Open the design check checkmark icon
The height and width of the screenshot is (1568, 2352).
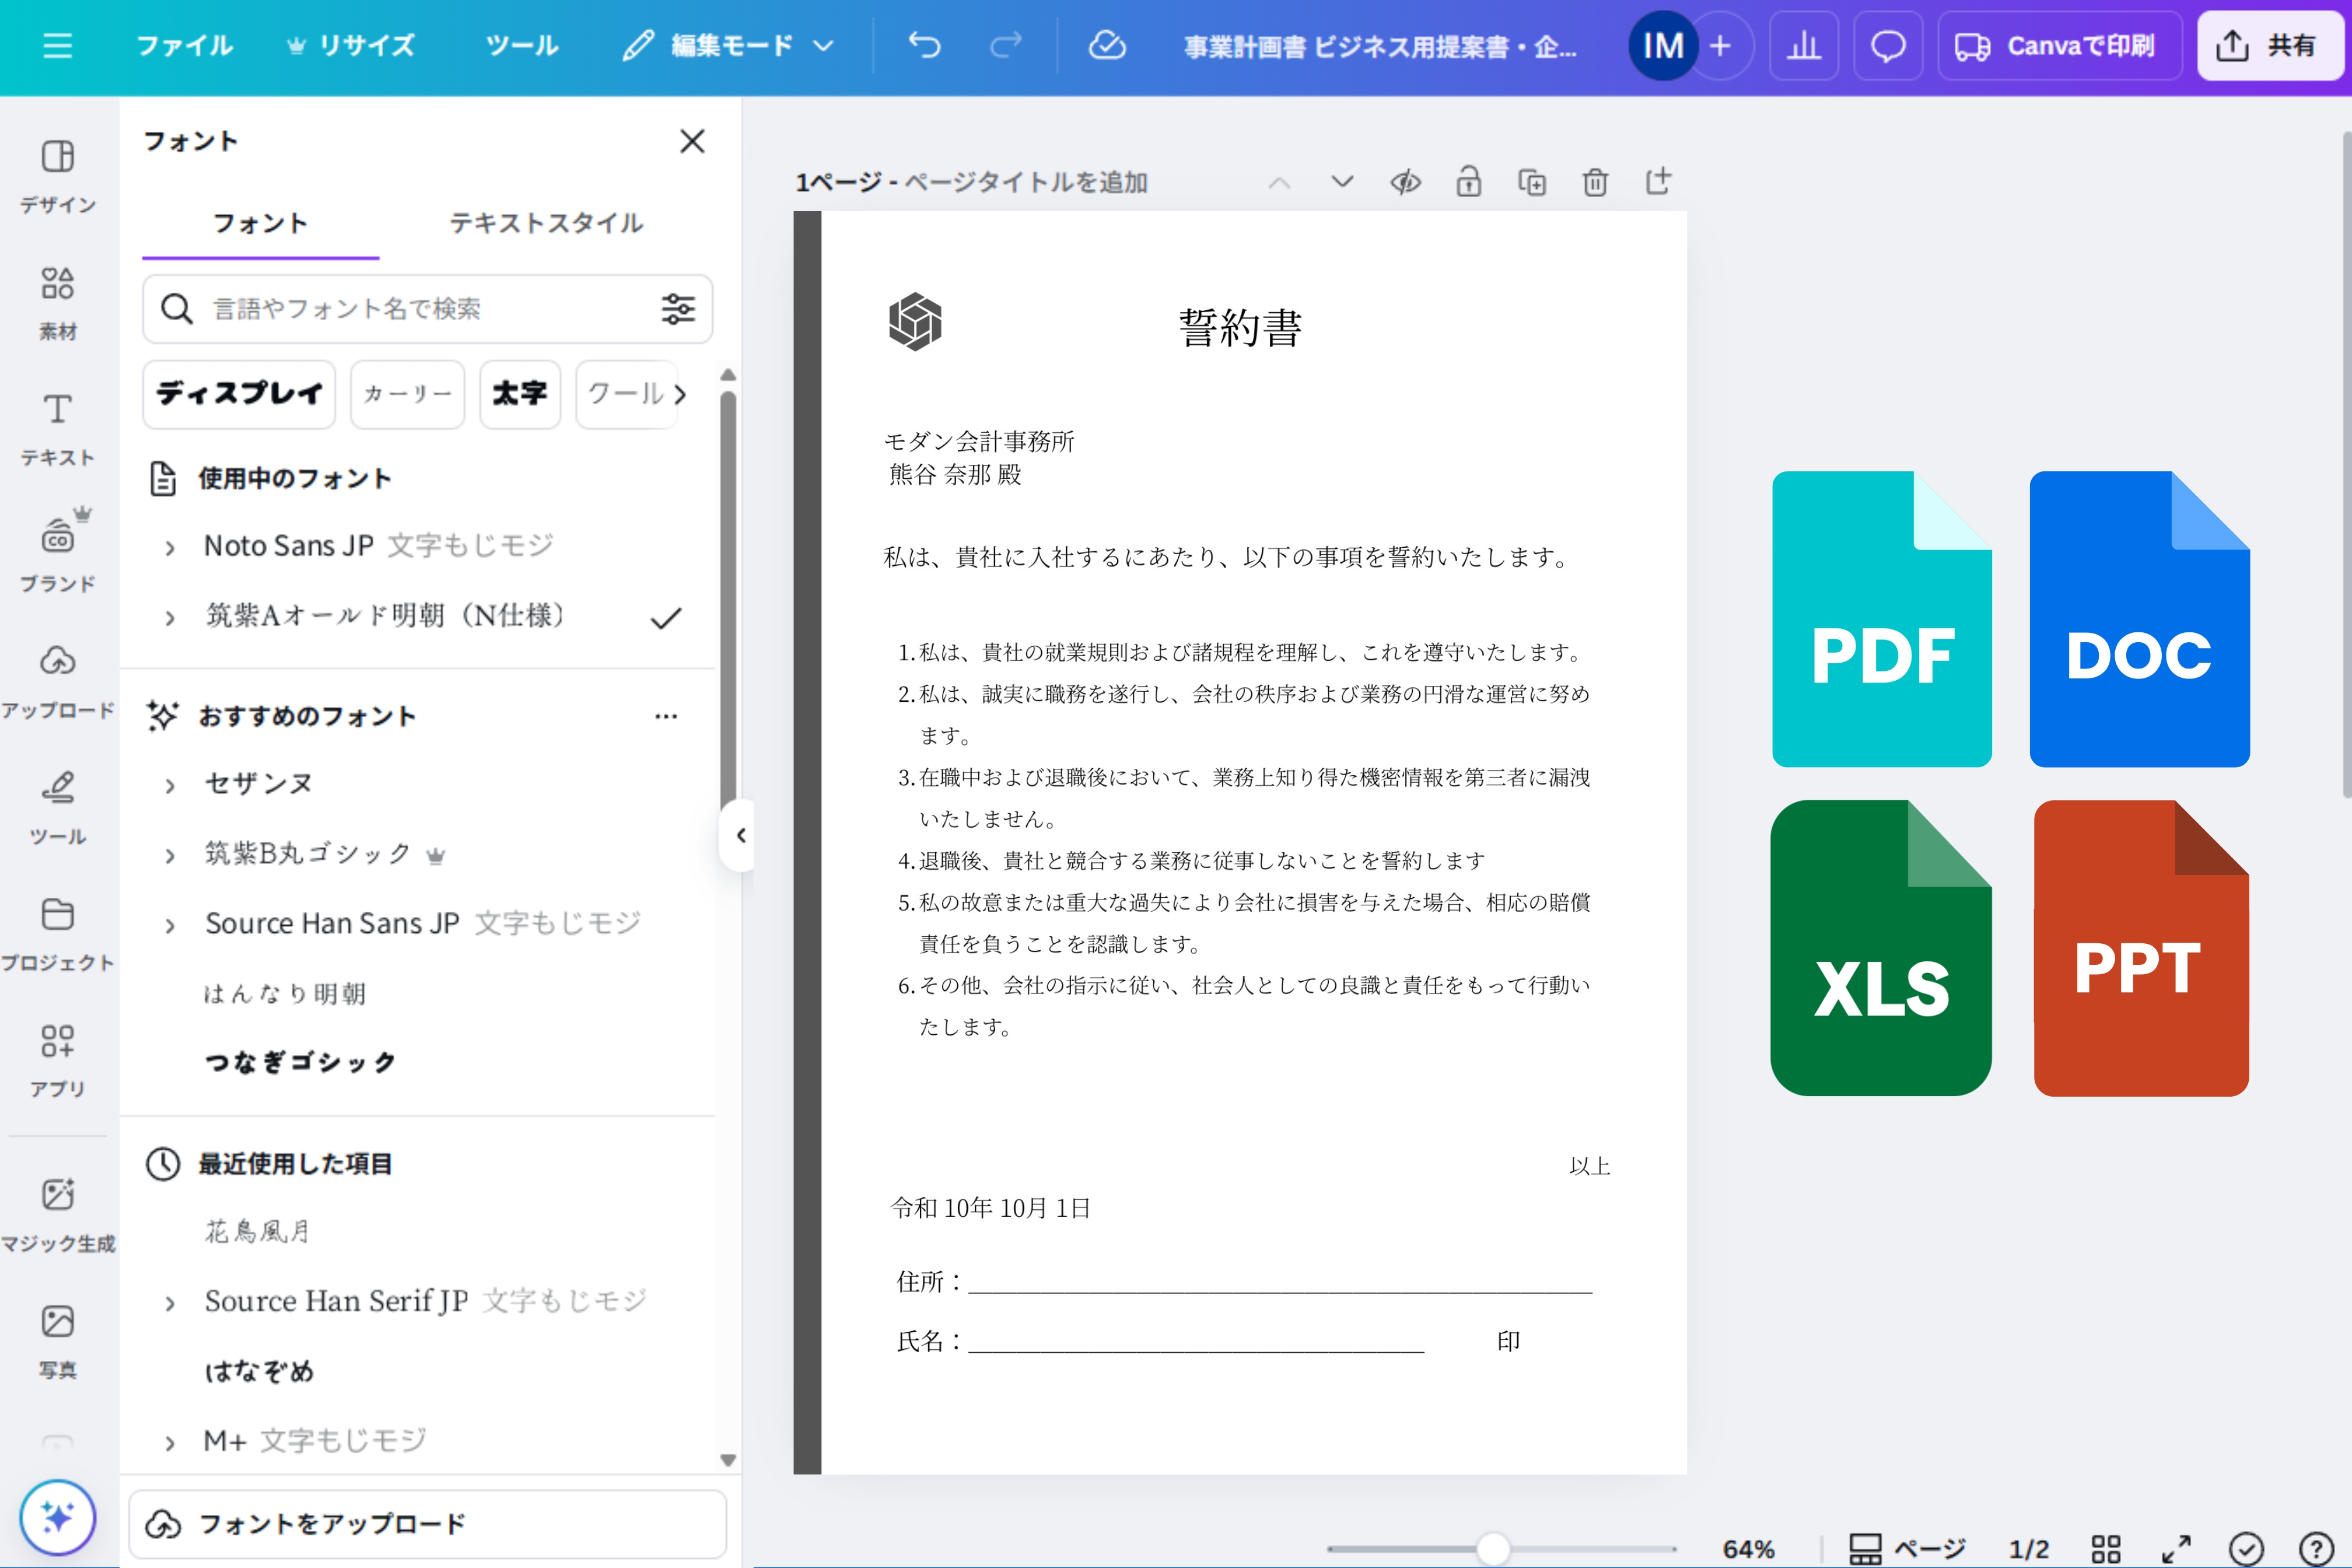coord(2246,1549)
